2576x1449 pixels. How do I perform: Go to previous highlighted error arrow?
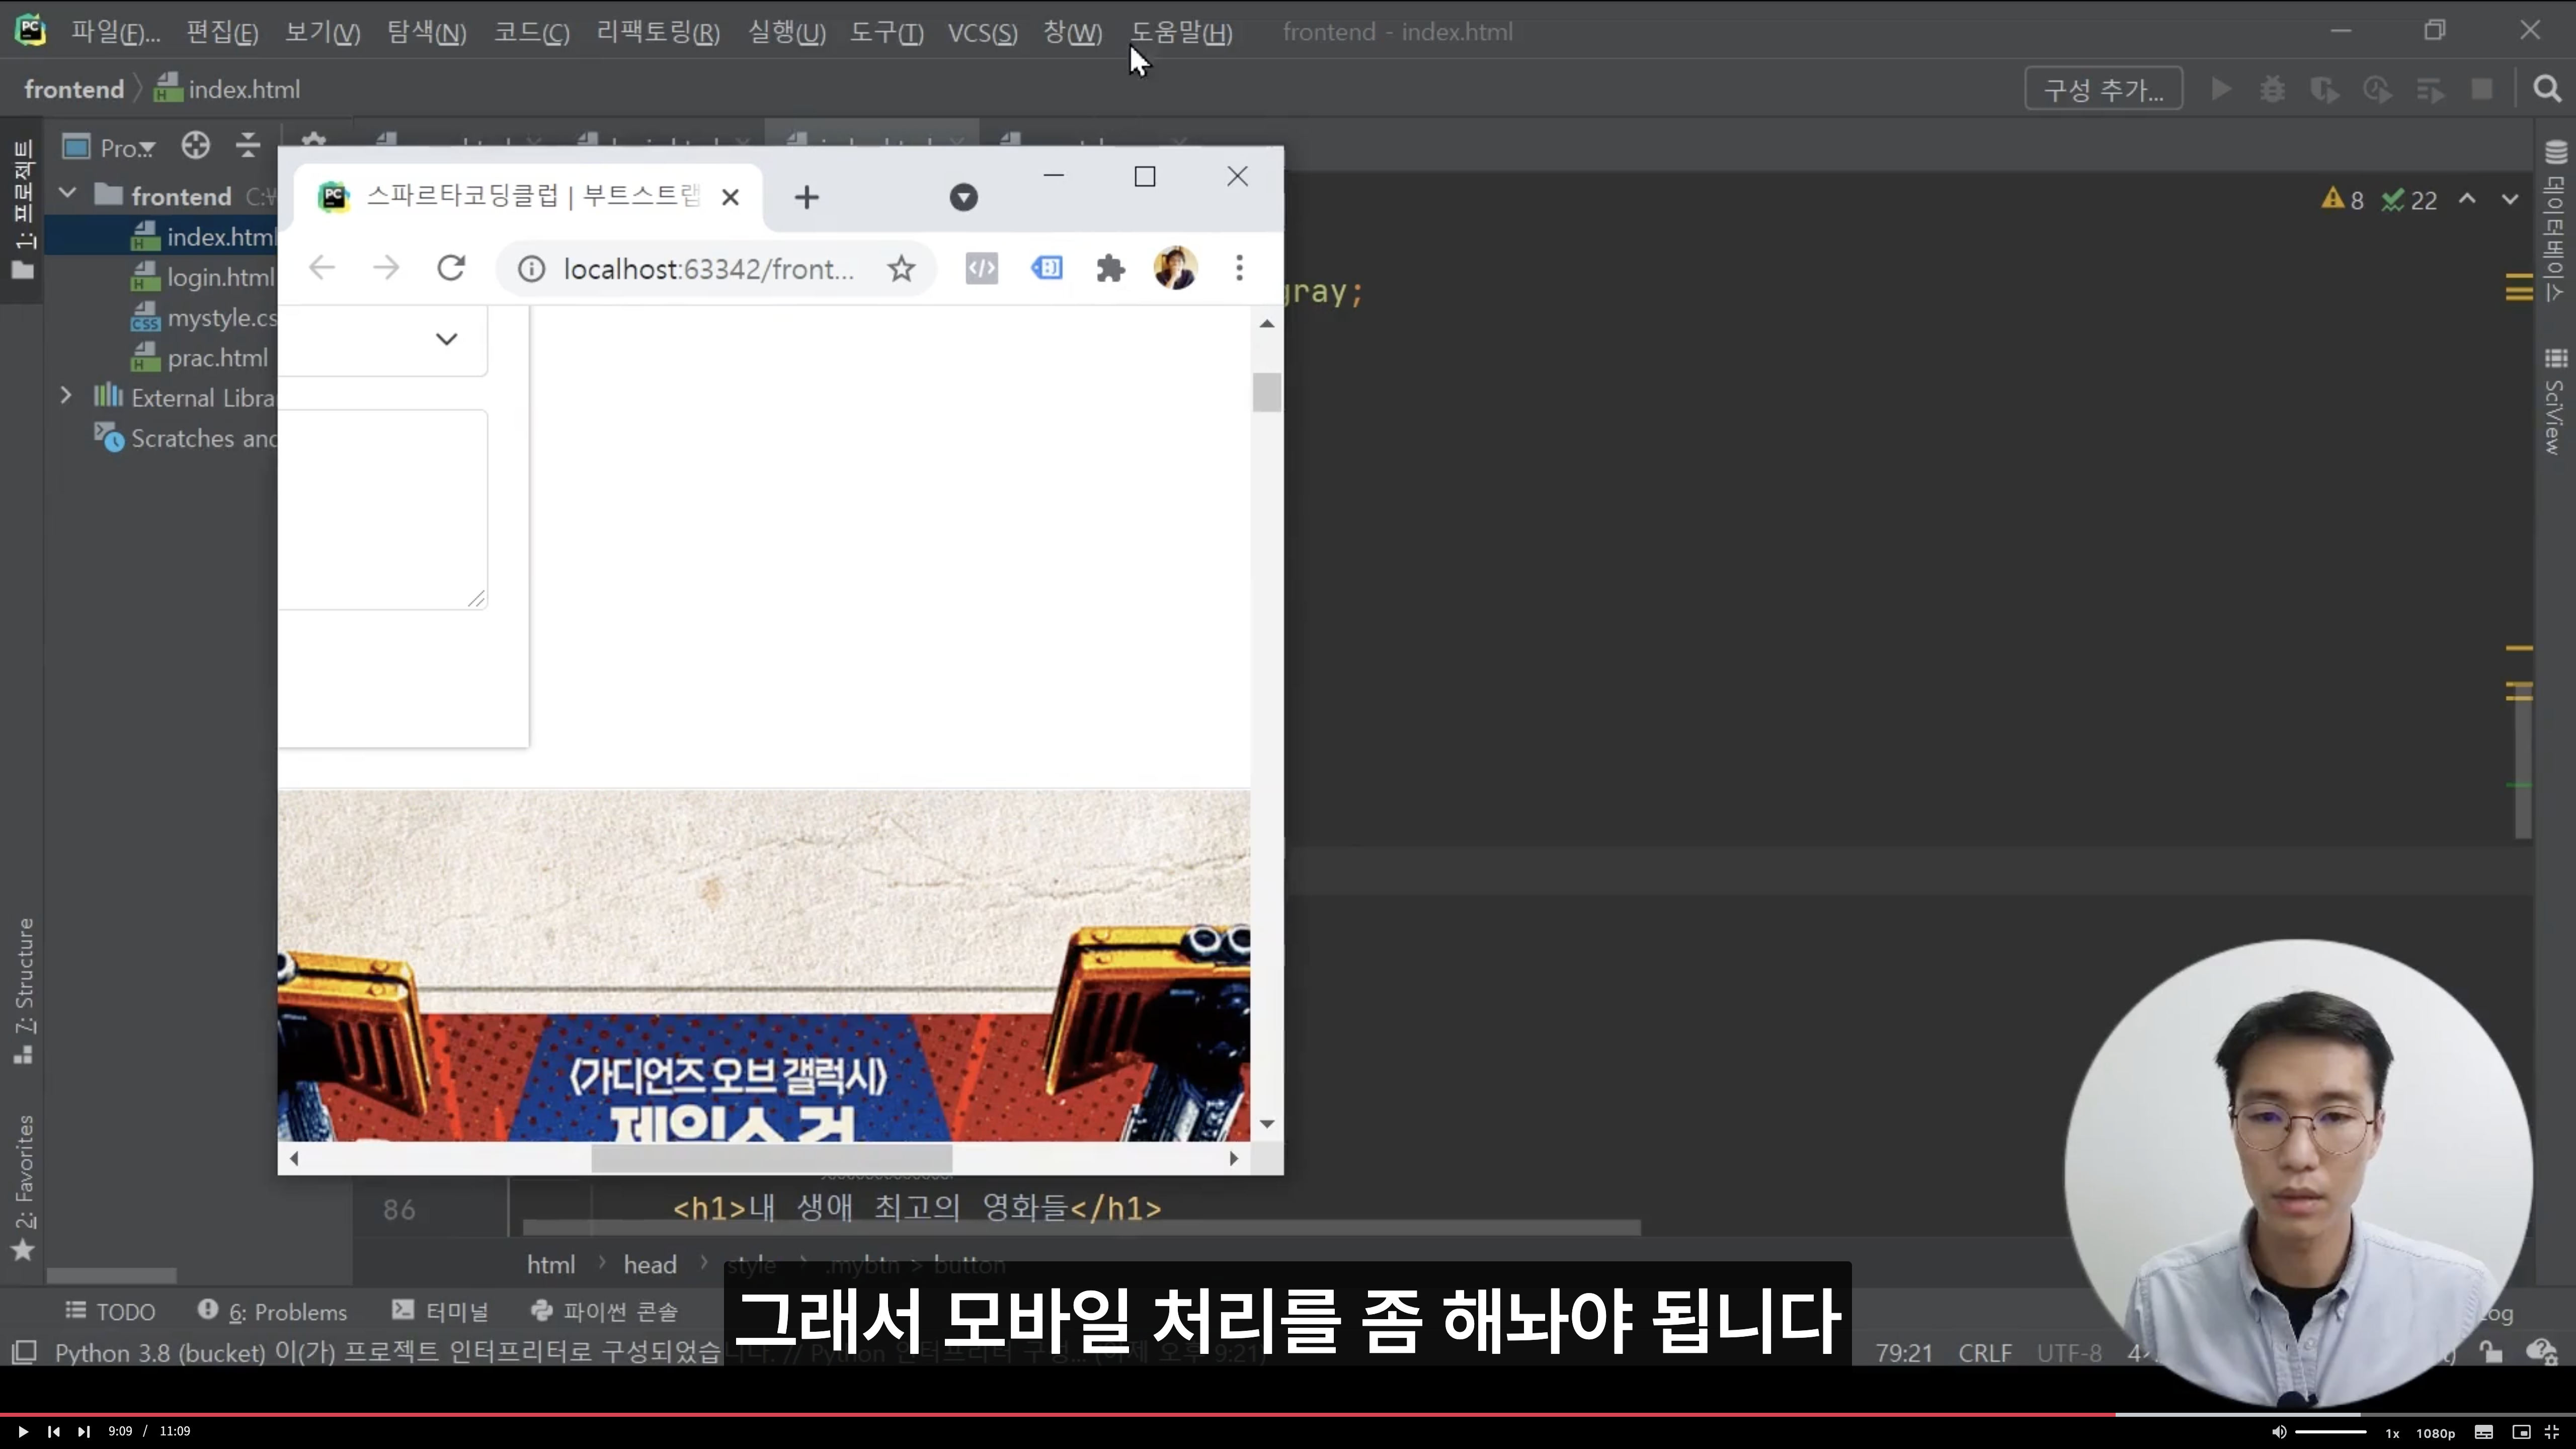[2468, 199]
